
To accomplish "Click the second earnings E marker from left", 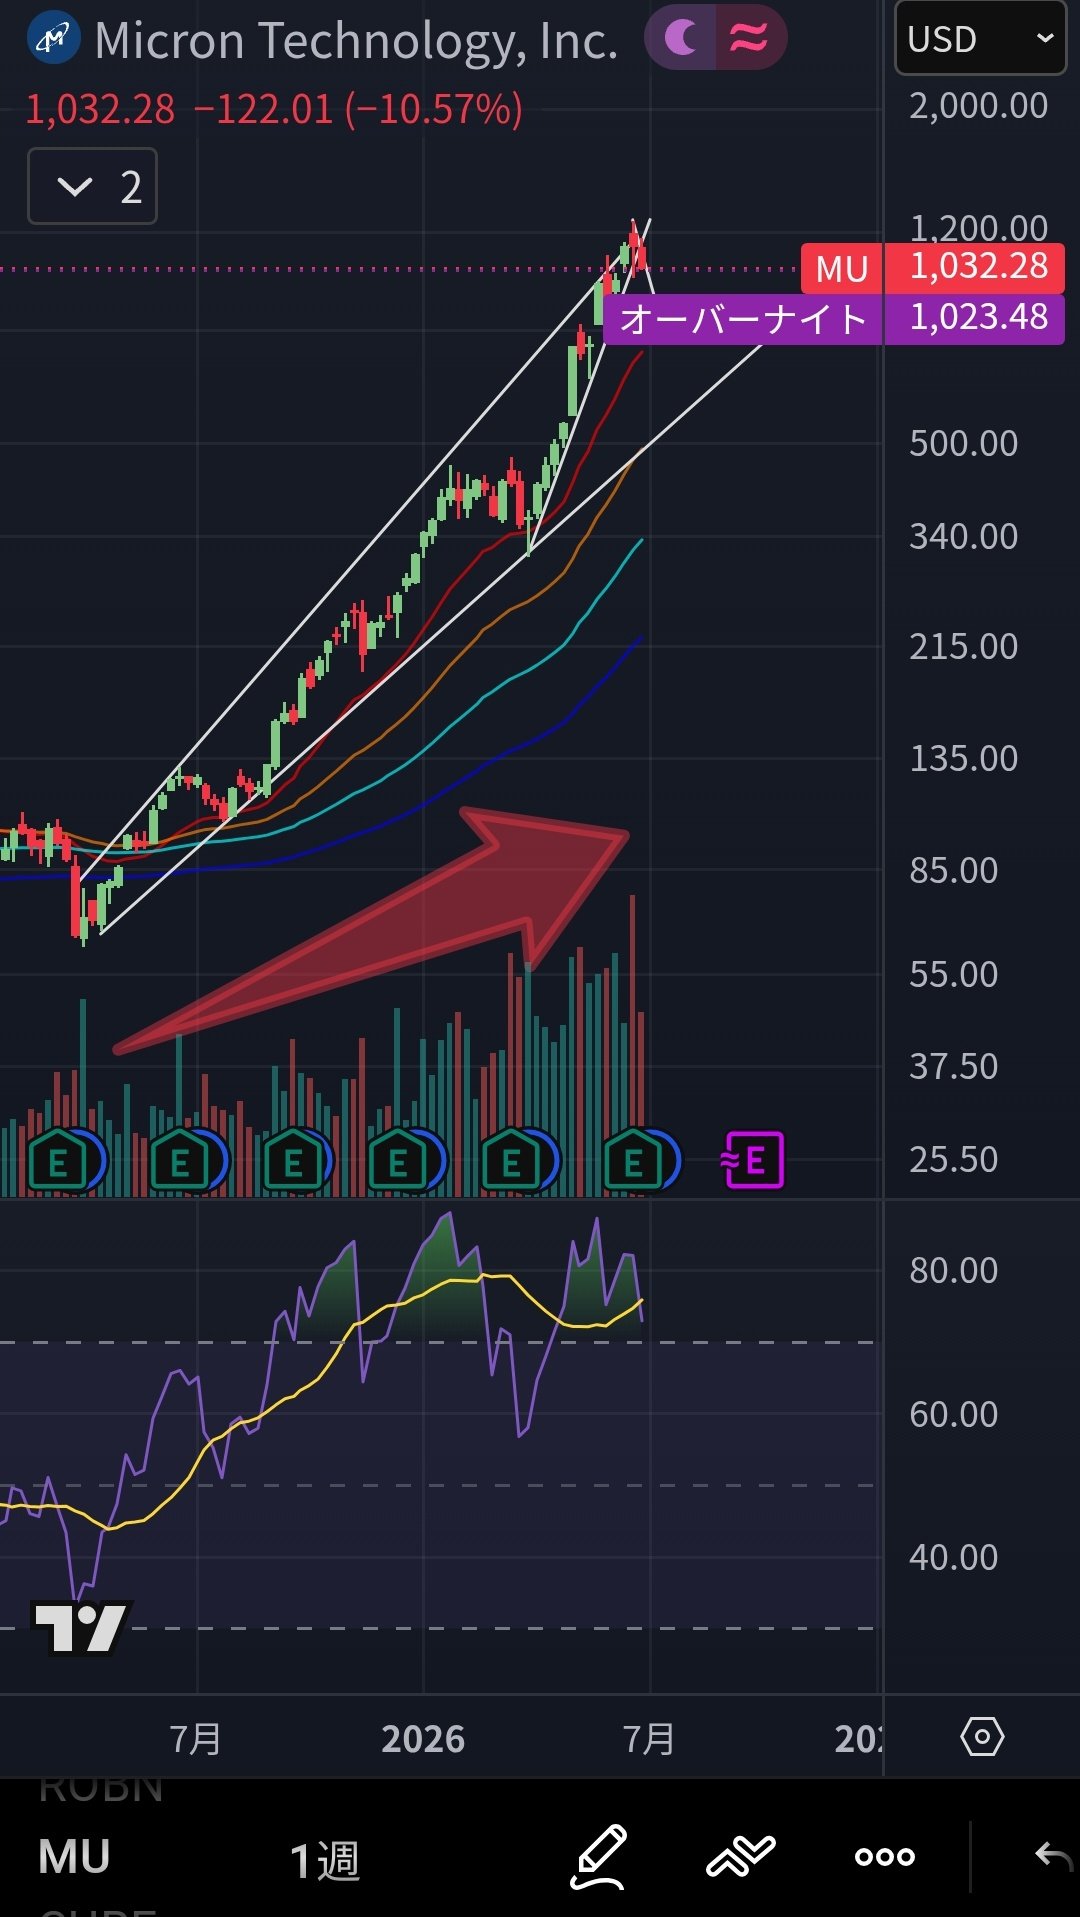I will [180, 1162].
